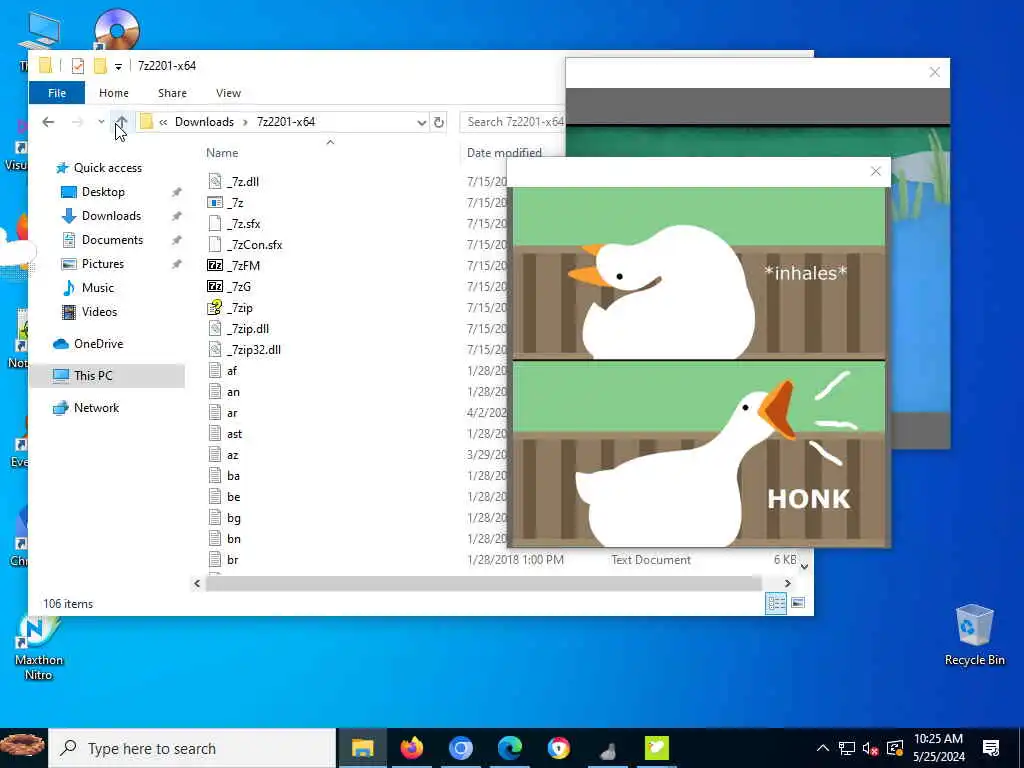Open the recent locations dropdown chevron

pyautogui.click(x=101, y=122)
